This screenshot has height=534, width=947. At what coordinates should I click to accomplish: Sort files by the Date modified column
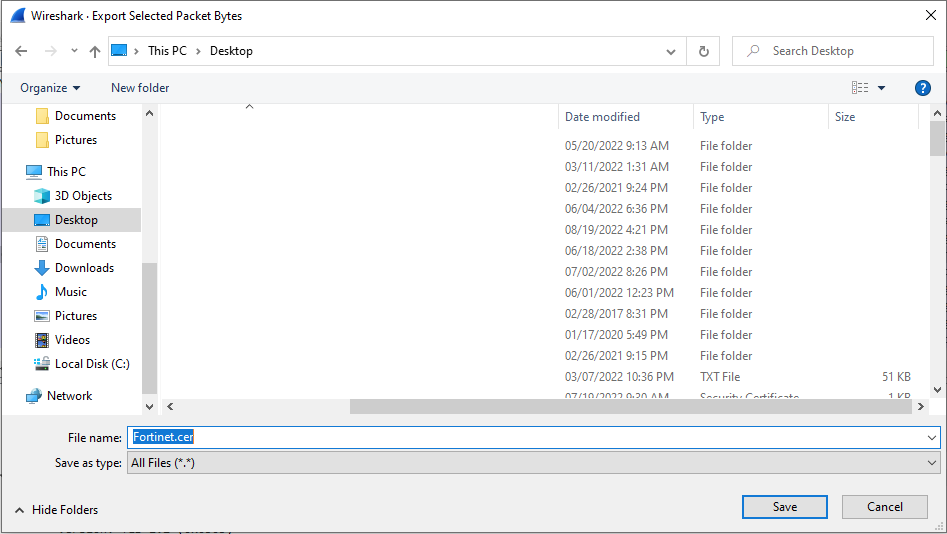[602, 117]
